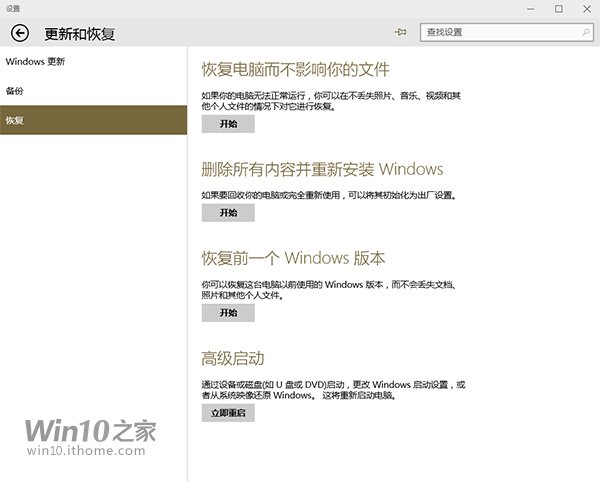Image resolution: width=600 pixels, height=482 pixels.
Task: Click the pin icon beside search
Action: 401,32
